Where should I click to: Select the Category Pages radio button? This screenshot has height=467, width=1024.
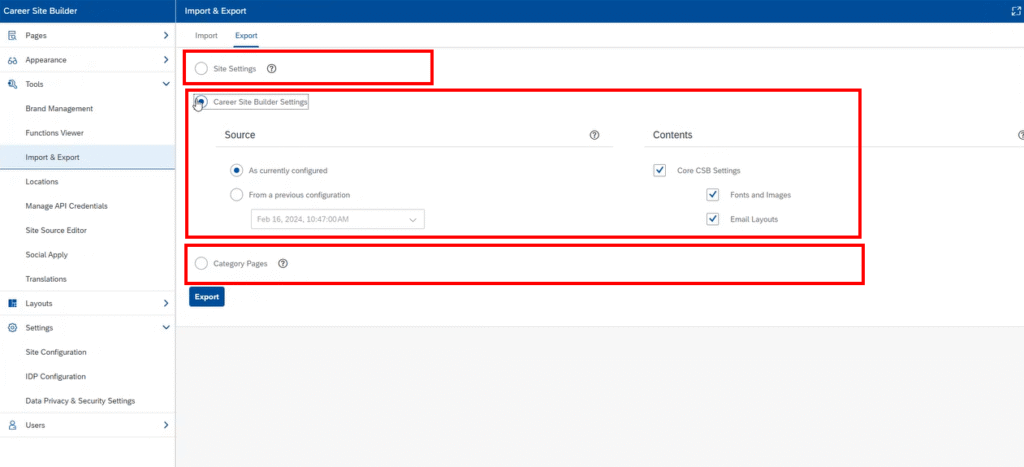coord(202,263)
